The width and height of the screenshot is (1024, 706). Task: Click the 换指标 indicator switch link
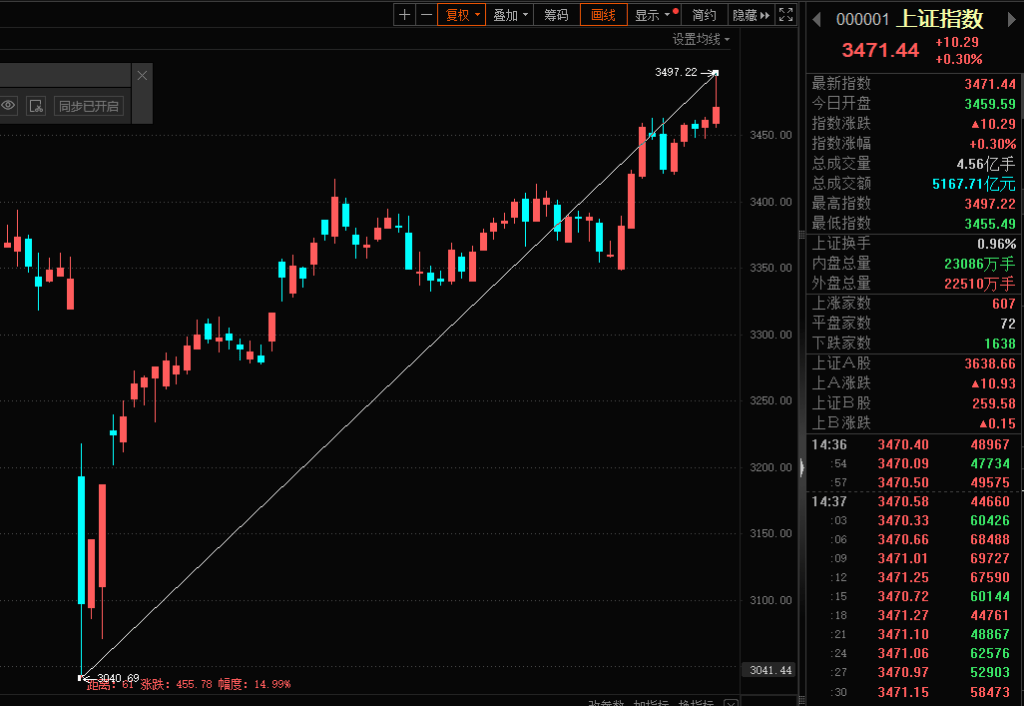click(696, 703)
